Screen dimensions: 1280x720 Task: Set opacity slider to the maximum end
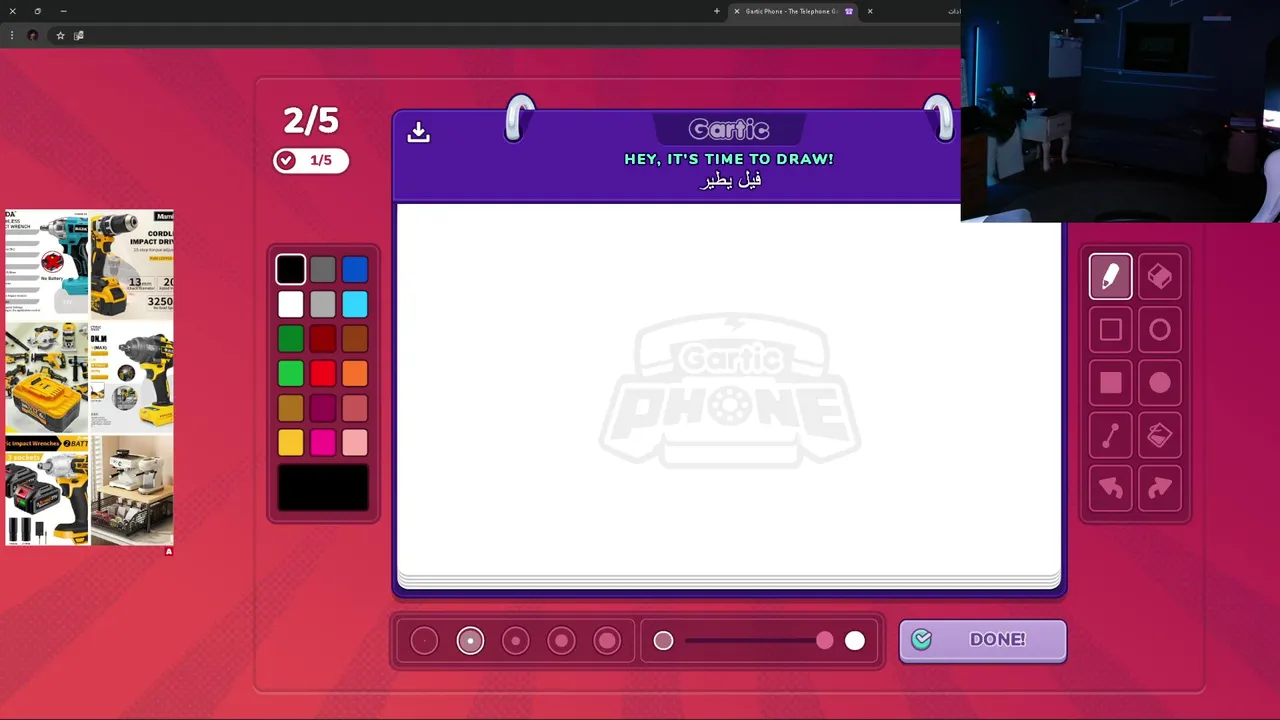coord(855,641)
